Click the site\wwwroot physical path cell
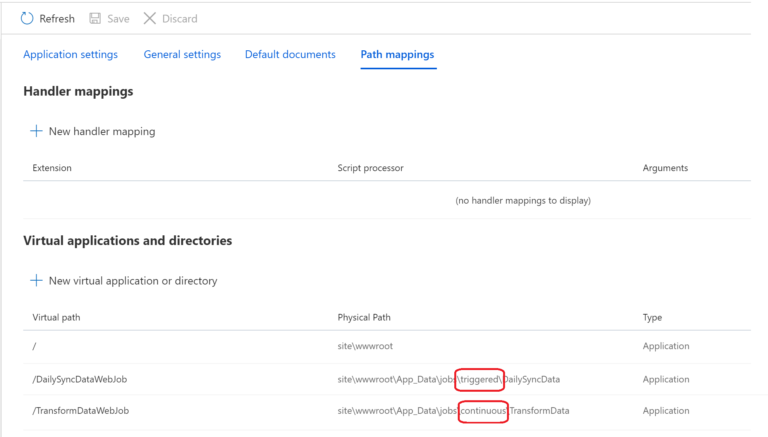The width and height of the screenshot is (768, 437). (364, 346)
